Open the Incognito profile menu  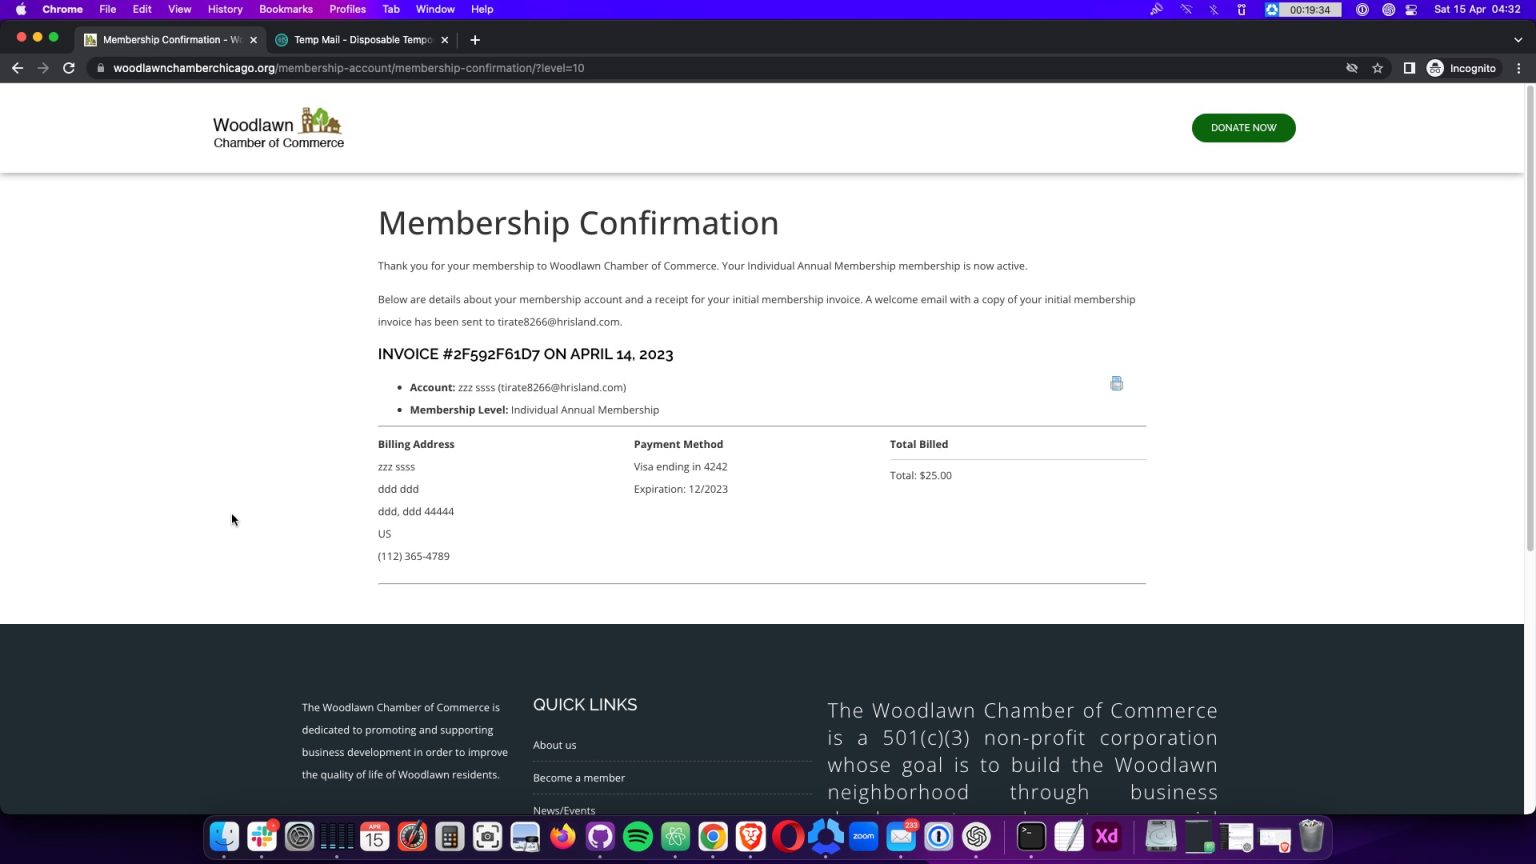1461,68
